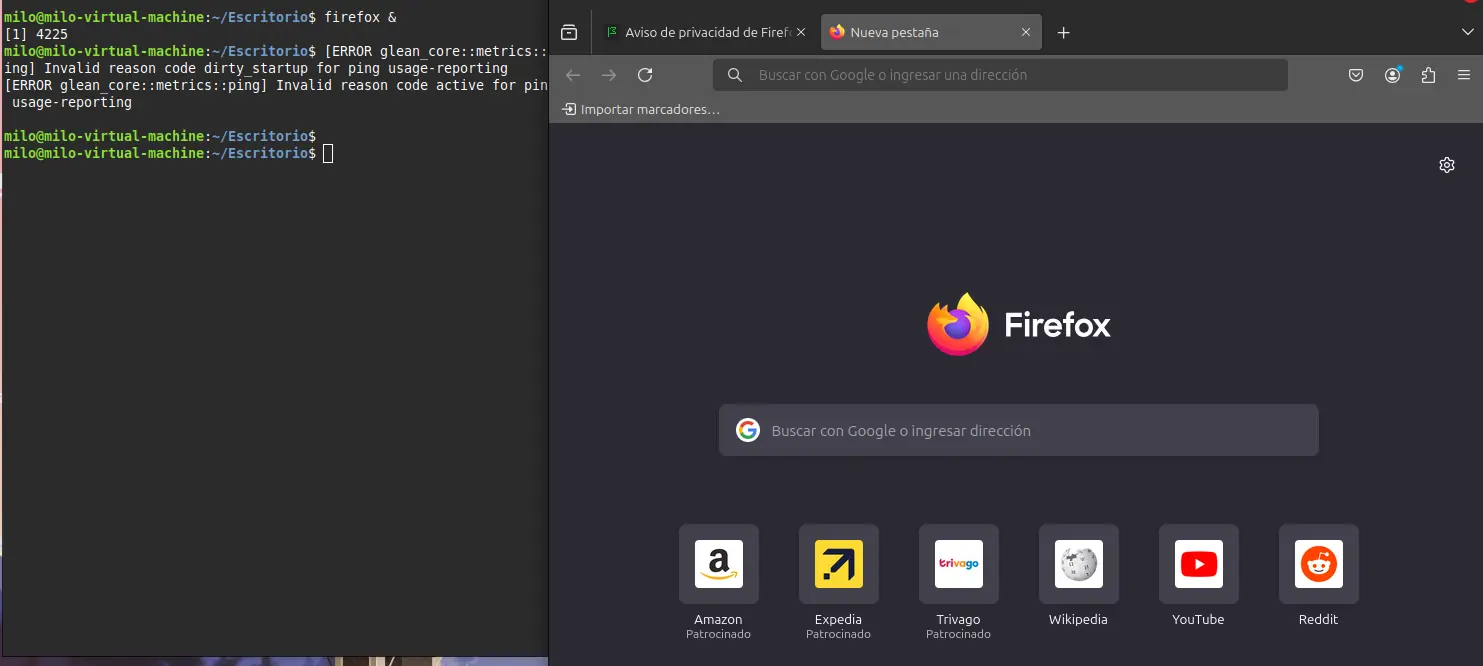Select the Nueva pestaña tab
Viewport: 1483px width, 666px height.
point(920,32)
